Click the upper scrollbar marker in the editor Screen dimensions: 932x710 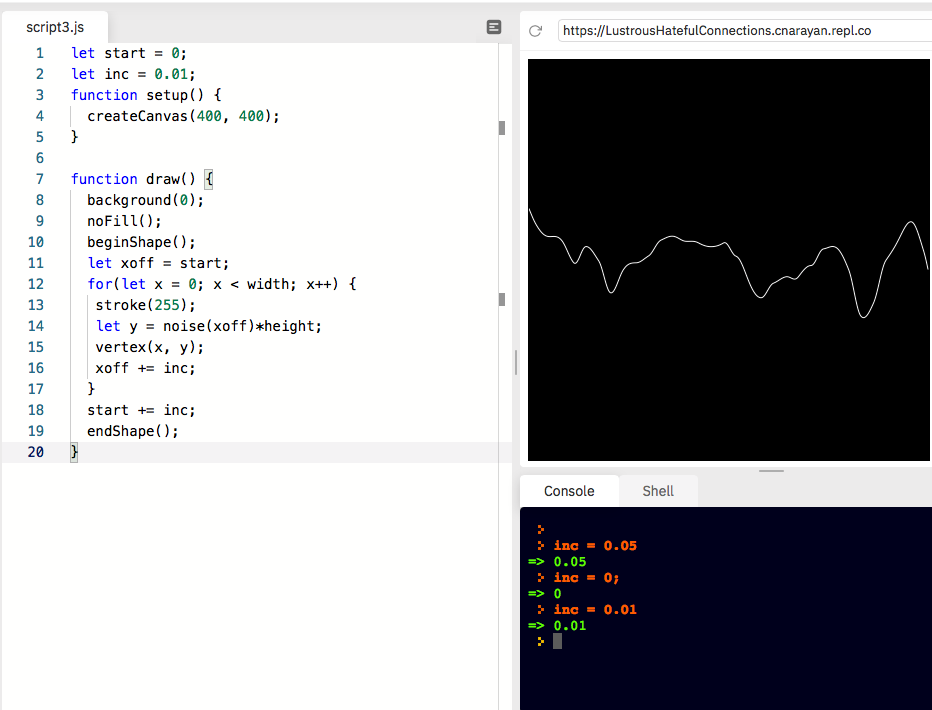502,128
